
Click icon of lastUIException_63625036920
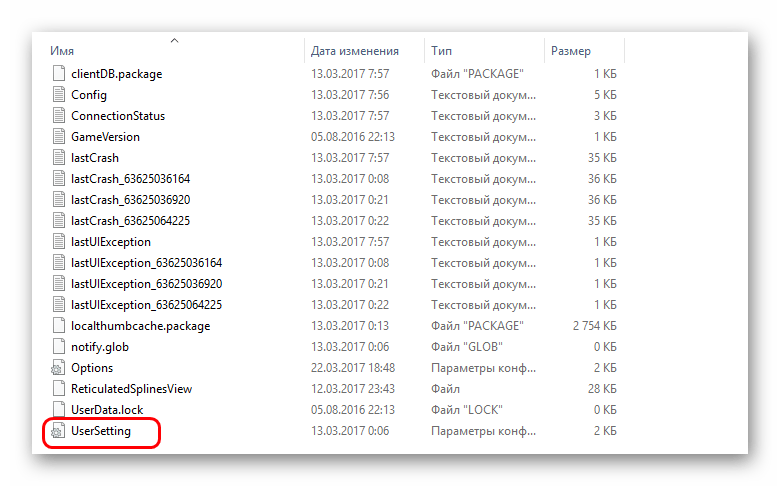click(59, 284)
